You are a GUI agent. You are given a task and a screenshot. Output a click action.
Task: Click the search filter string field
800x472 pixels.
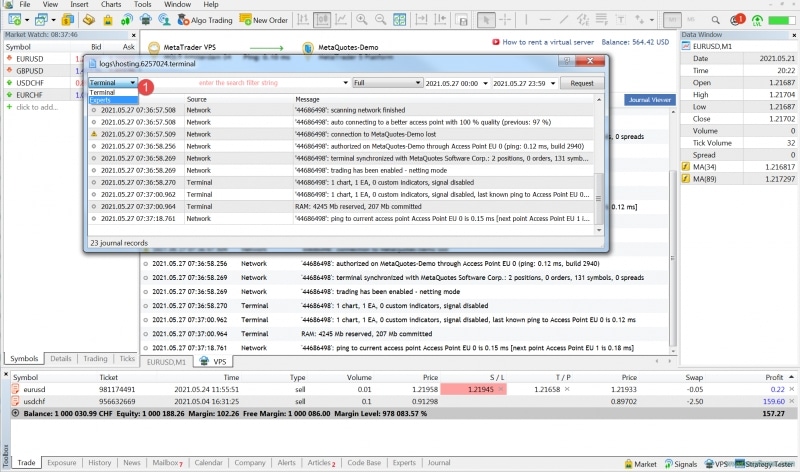pyautogui.click(x=238, y=83)
